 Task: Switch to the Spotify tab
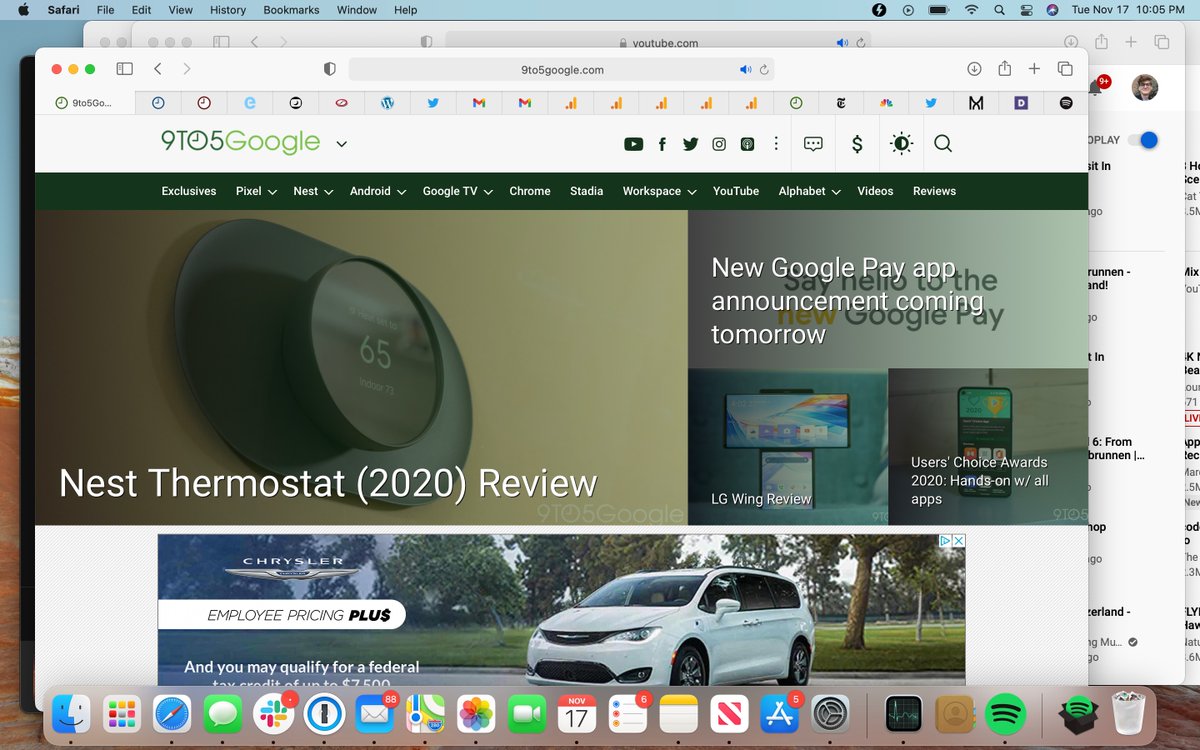coord(1066,102)
